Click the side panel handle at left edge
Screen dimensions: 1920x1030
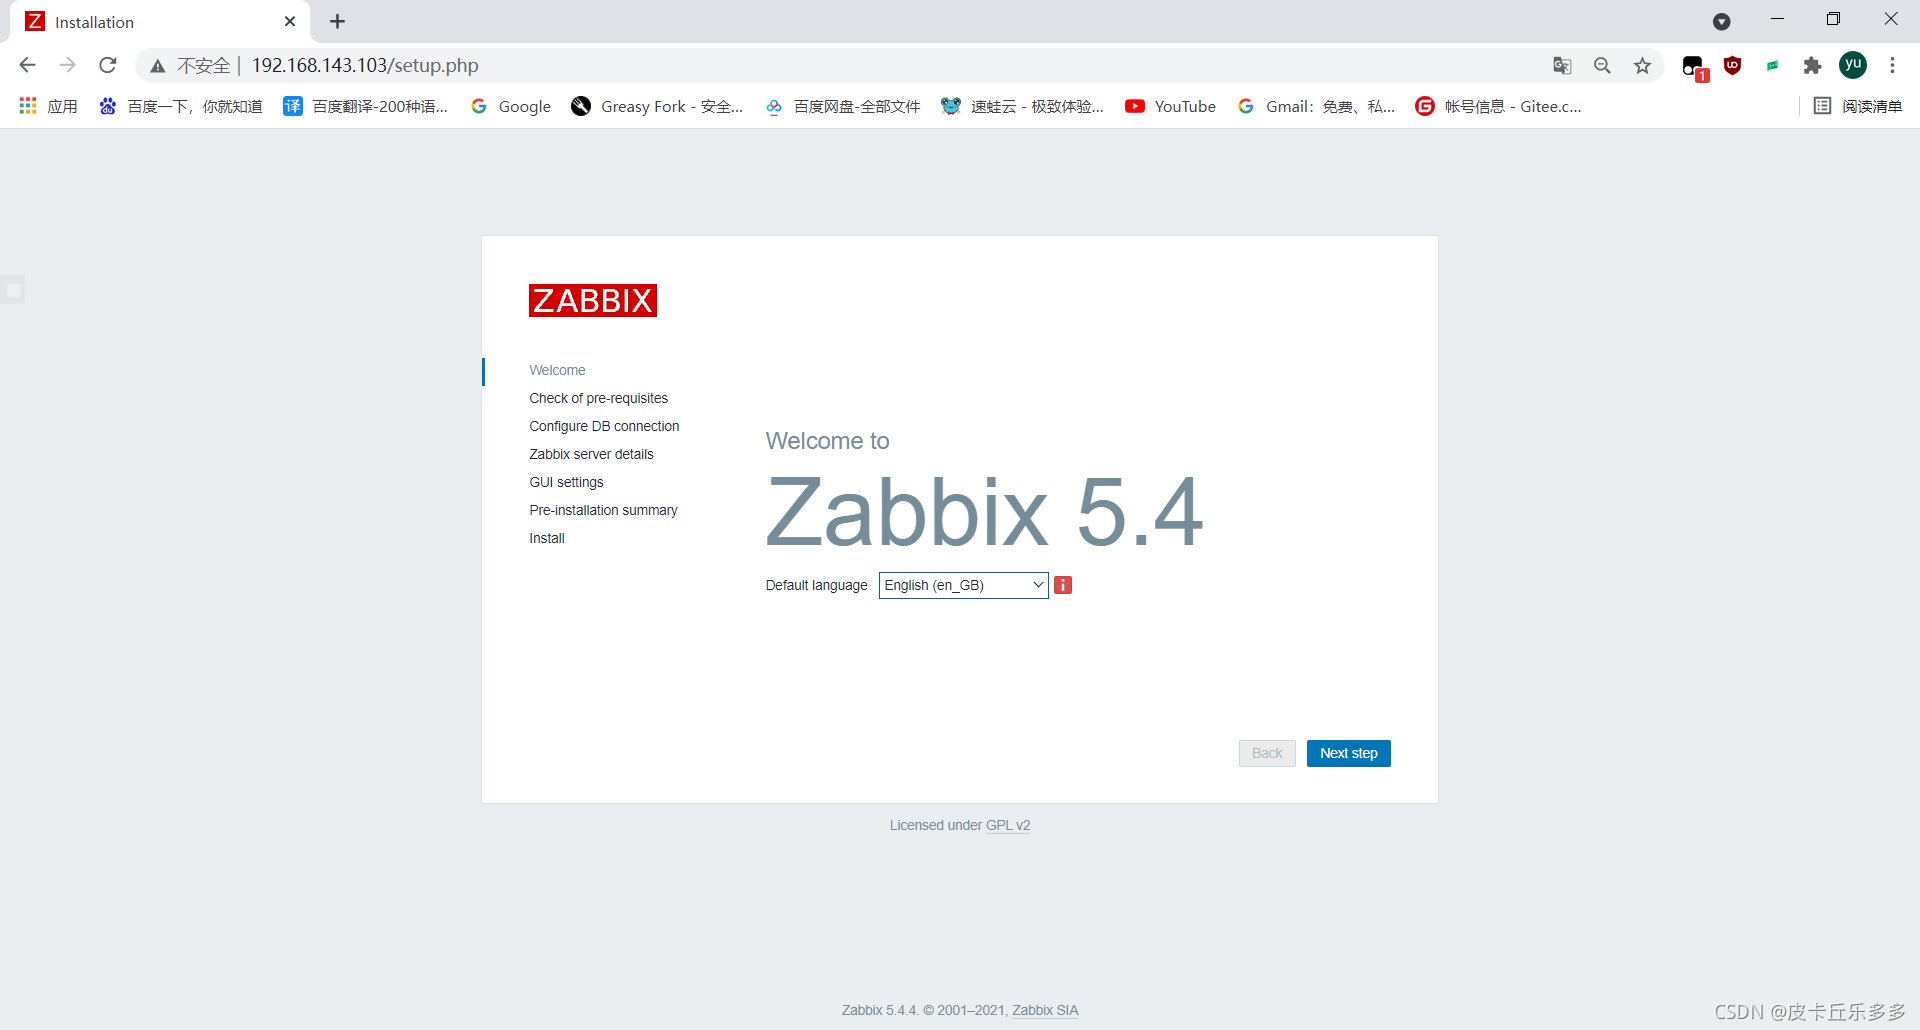click(x=12, y=290)
